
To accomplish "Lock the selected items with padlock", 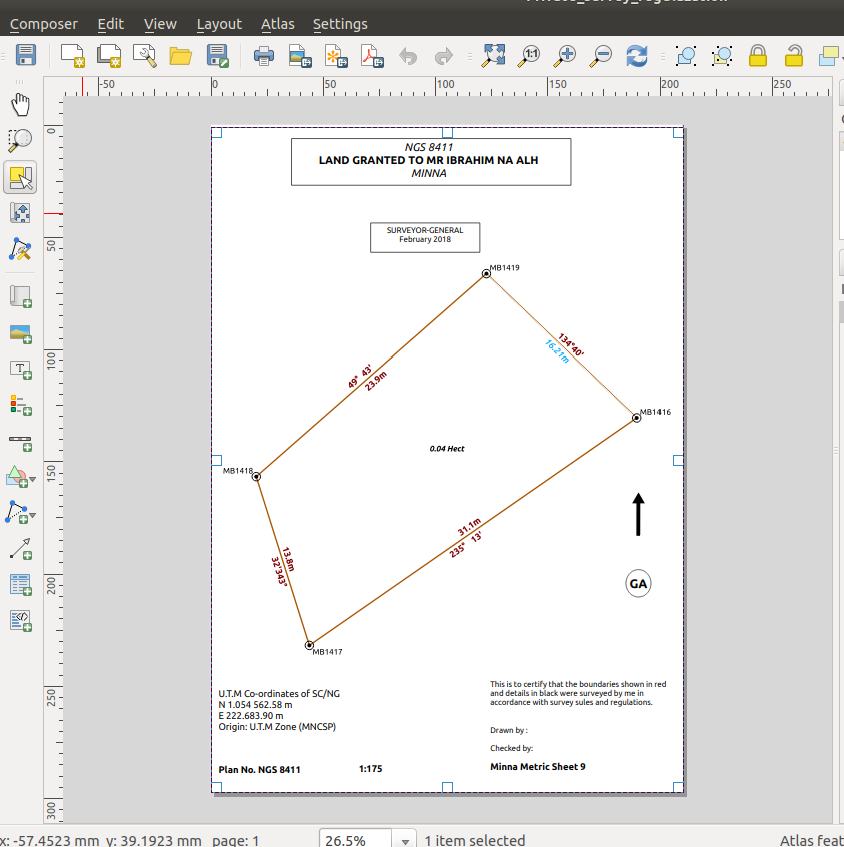I will [x=758, y=56].
